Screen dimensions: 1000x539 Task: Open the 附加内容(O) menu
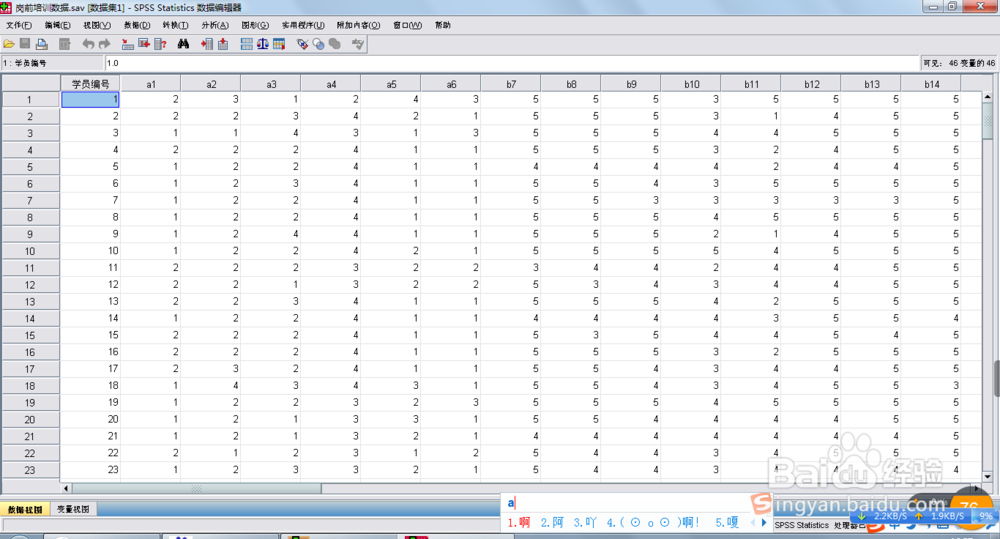pyautogui.click(x=358, y=26)
